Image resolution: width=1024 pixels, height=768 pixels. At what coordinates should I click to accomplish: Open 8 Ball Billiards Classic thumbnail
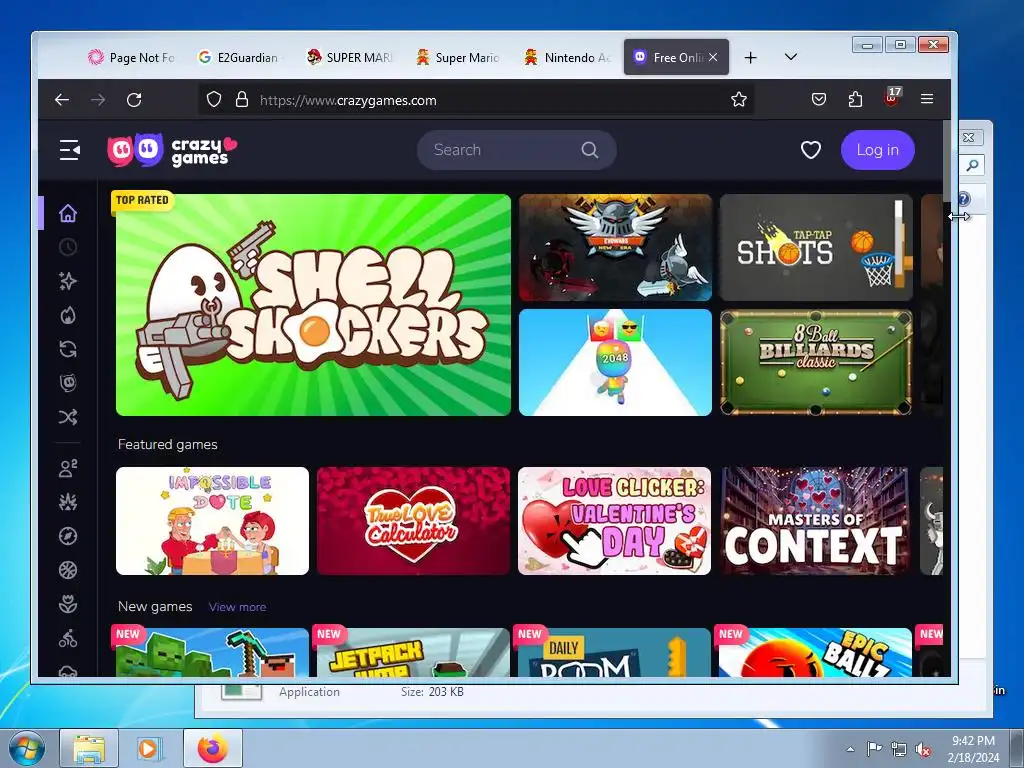(816, 362)
